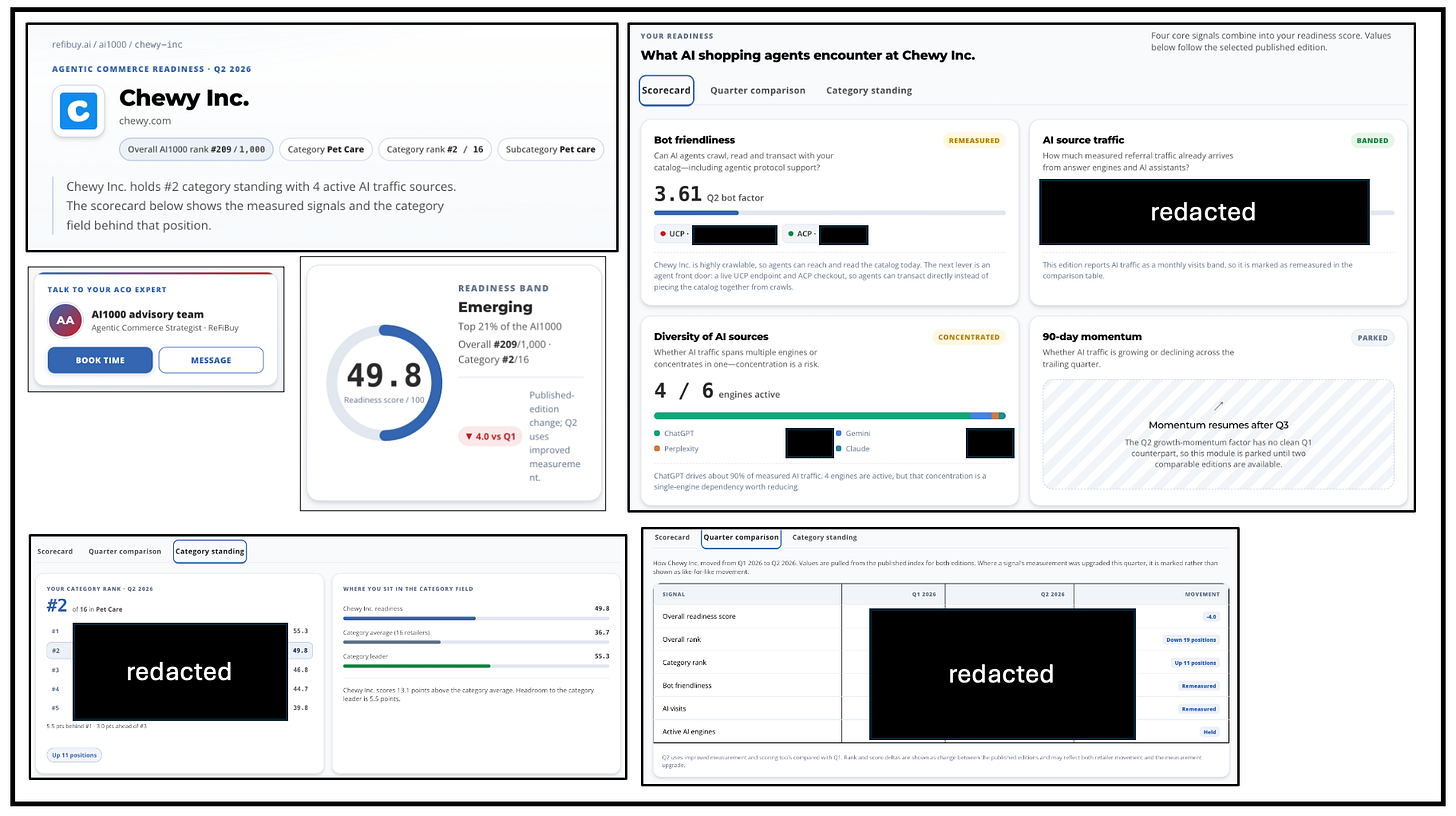This screenshot has height=816, width=1456.
Task: Click the PARKED badge on 90-day momentum
Action: tap(1373, 338)
